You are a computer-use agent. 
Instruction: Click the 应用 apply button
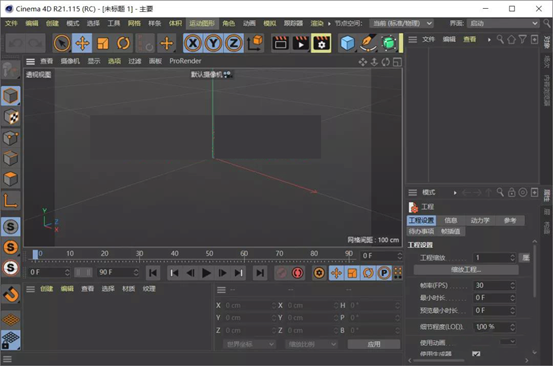pyautogui.click(x=374, y=344)
